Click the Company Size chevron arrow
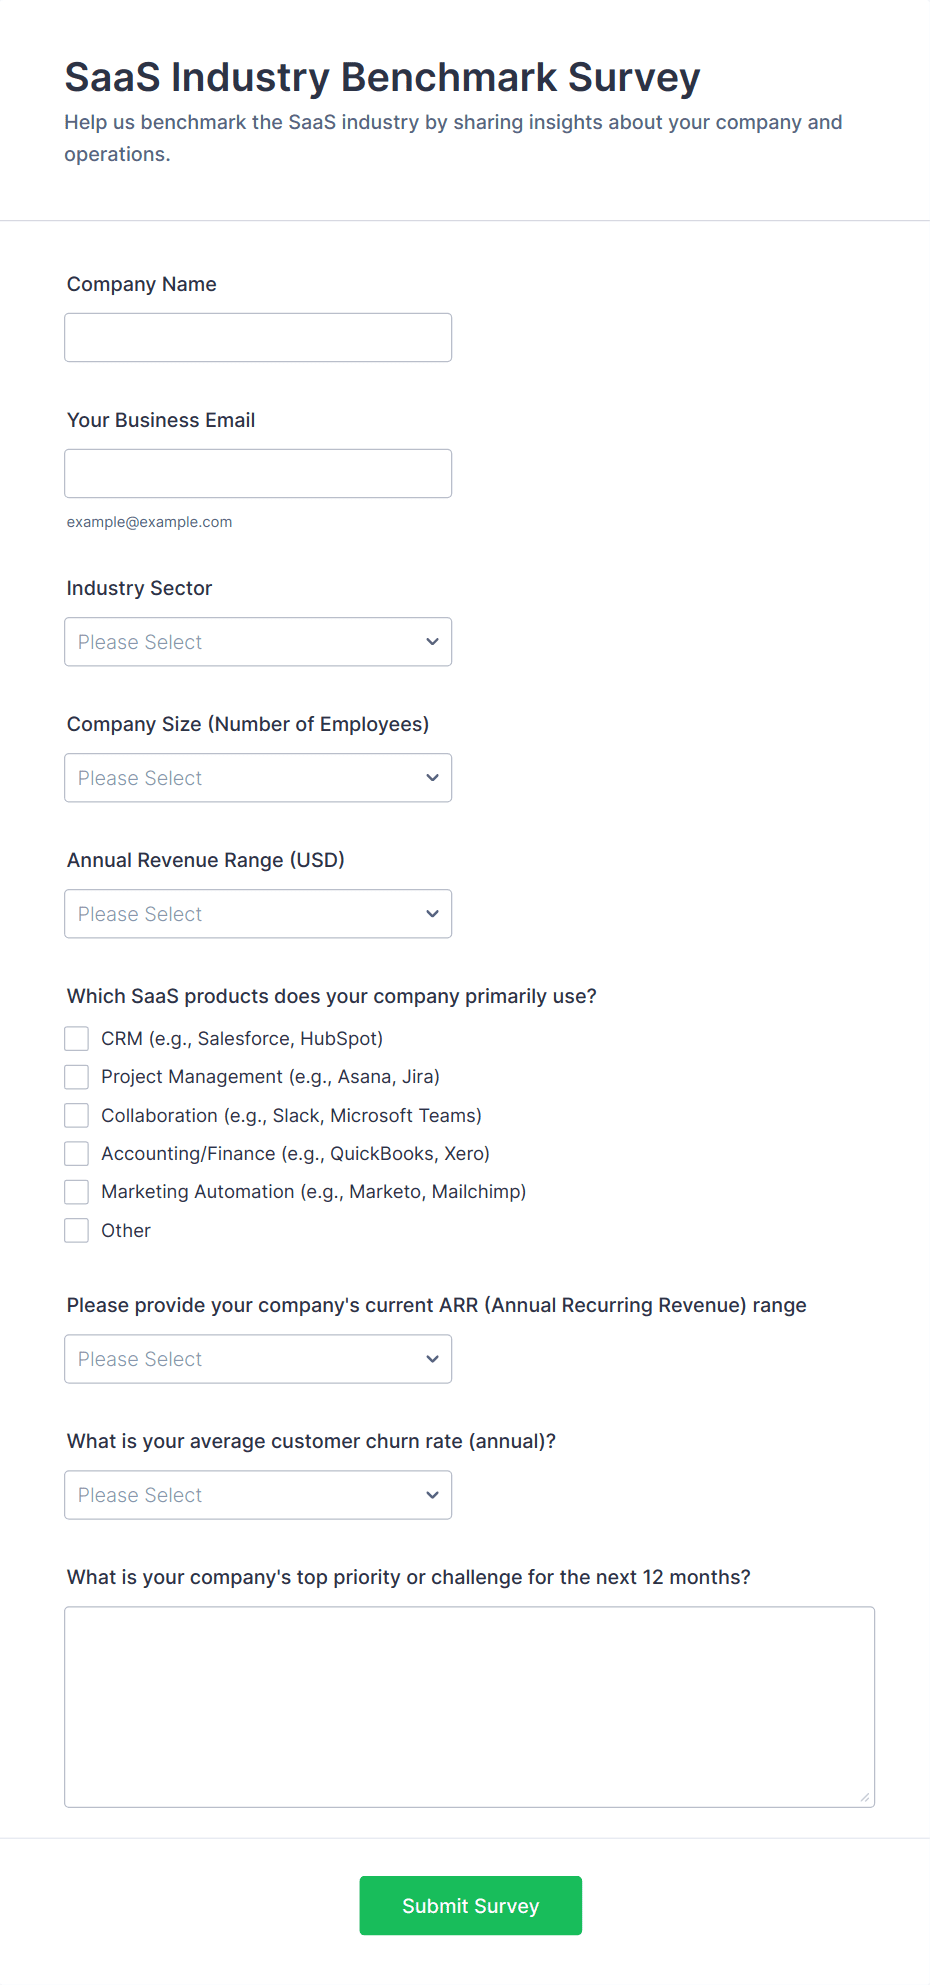Screen dimensions: 930x1985 (432, 778)
